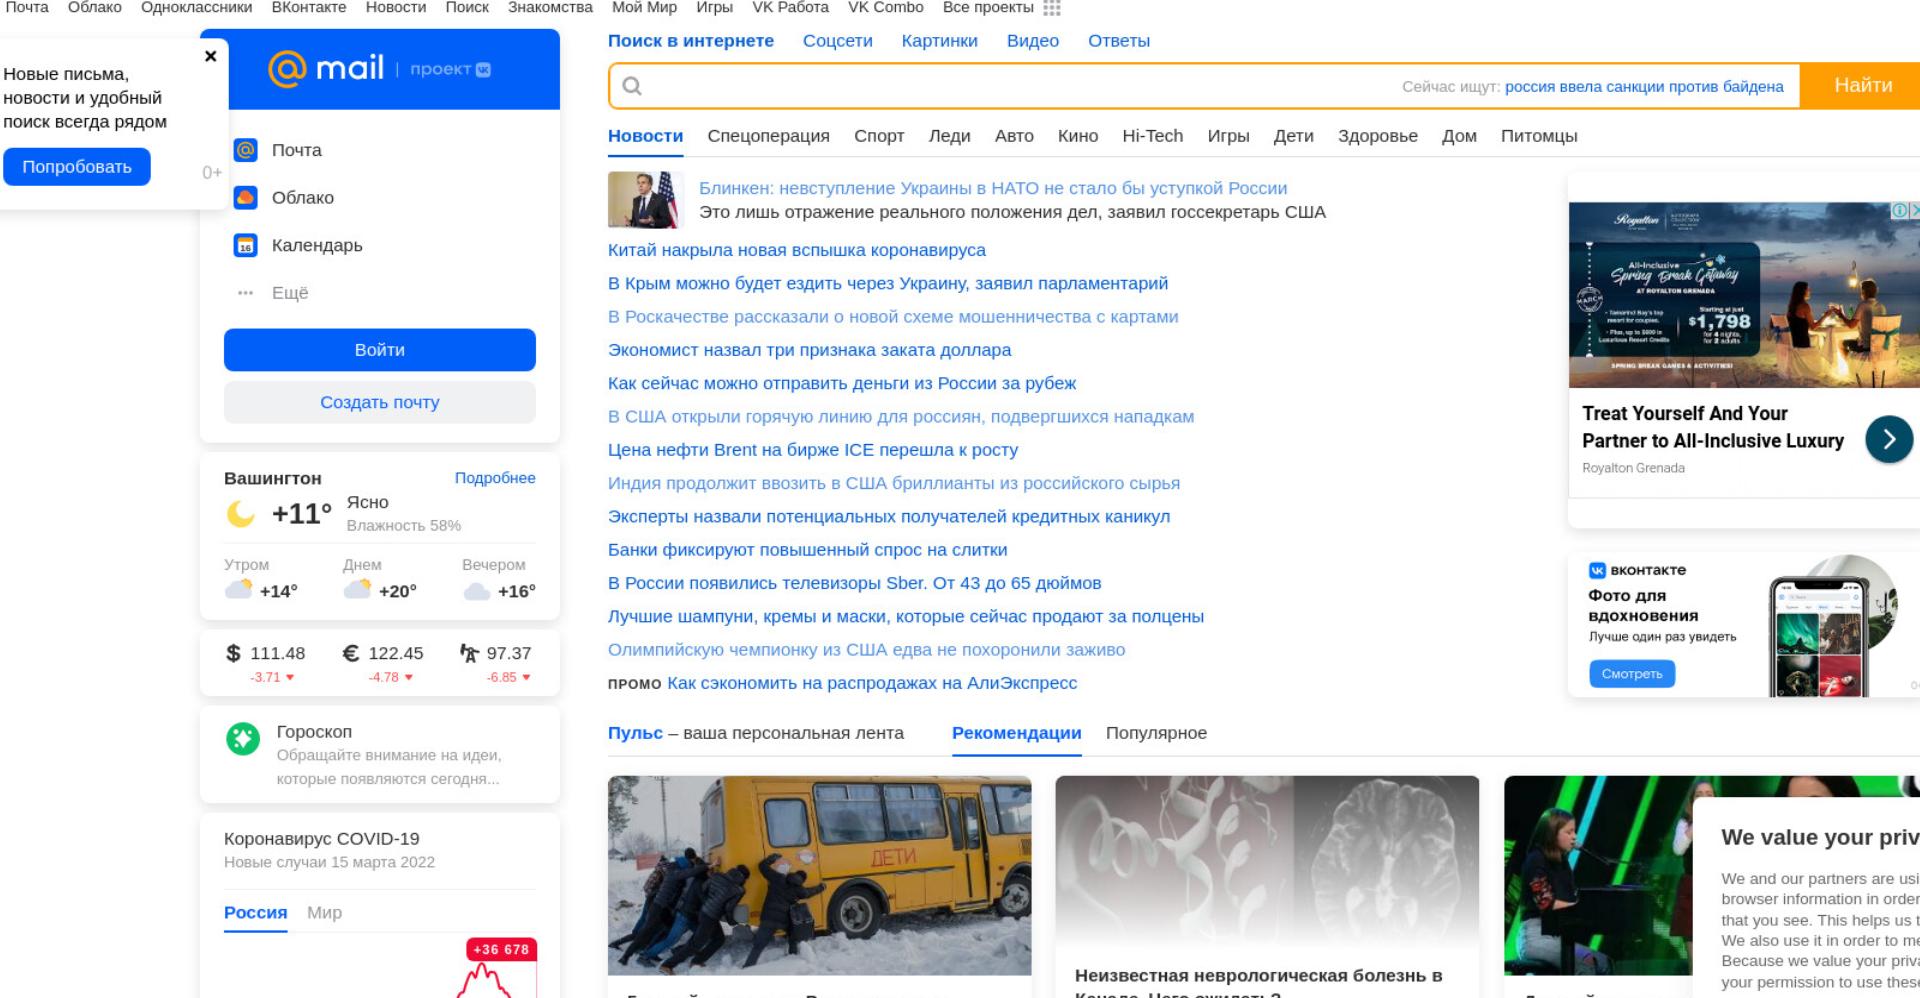Close the promo popup with X
Image resolution: width=1920 pixels, height=998 pixels.
pos(210,56)
